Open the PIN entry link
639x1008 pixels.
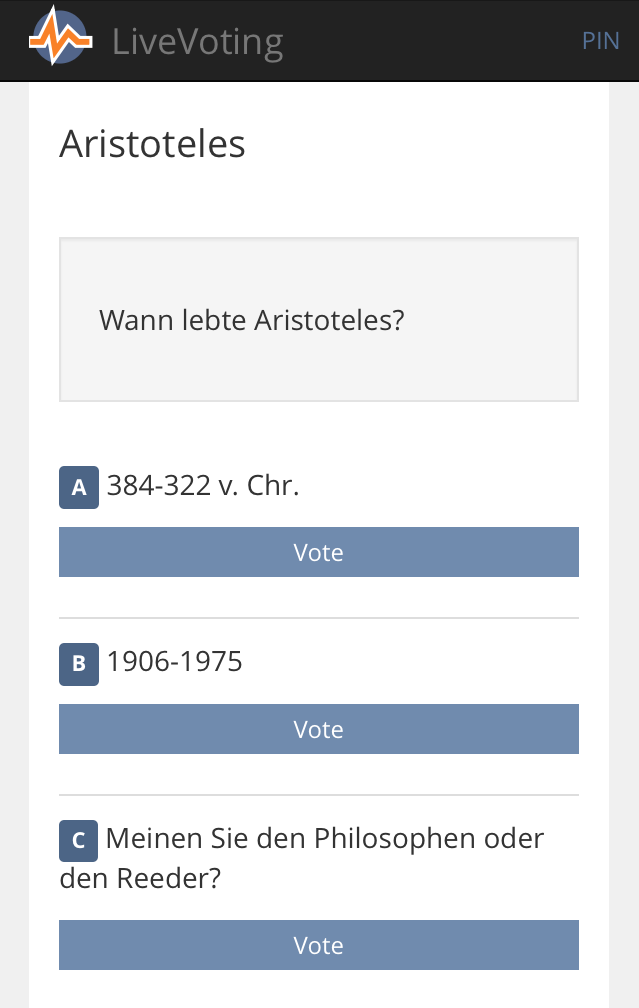[601, 41]
